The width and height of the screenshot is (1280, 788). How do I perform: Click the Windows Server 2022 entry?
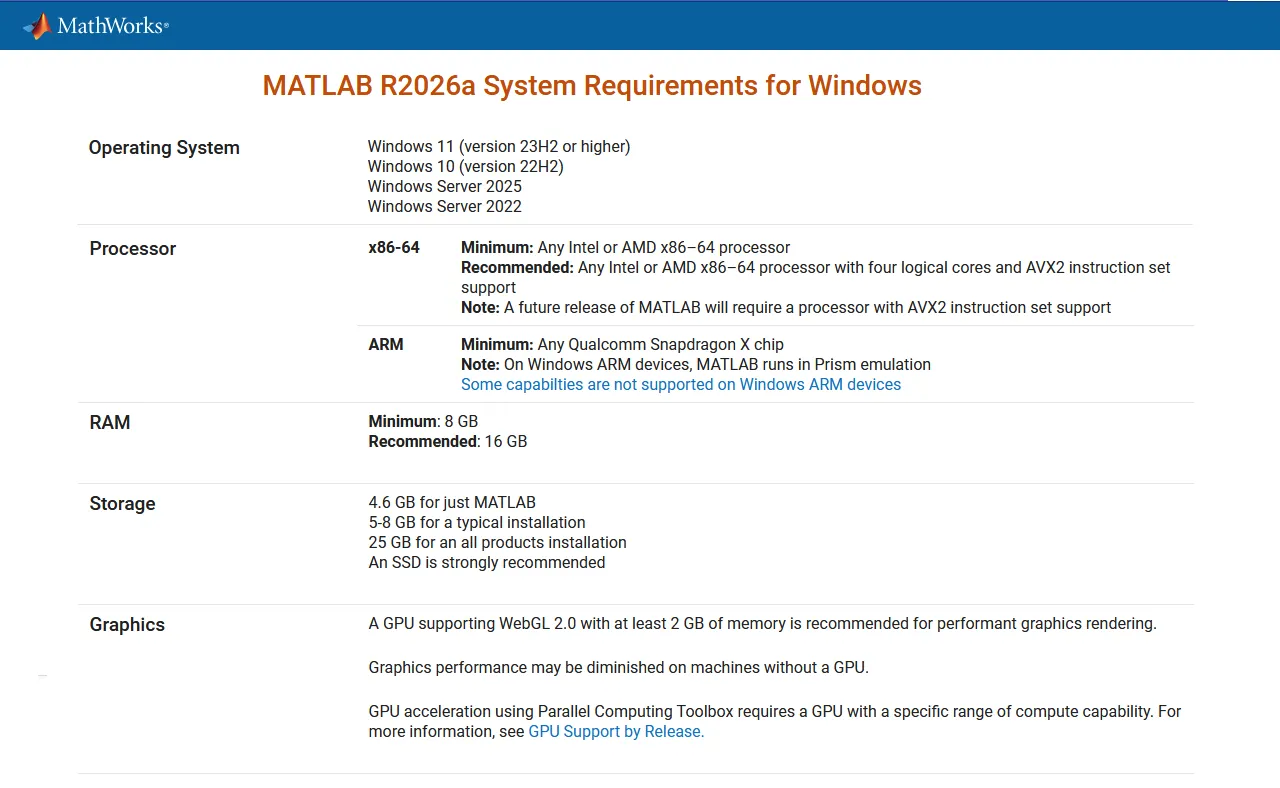click(445, 207)
